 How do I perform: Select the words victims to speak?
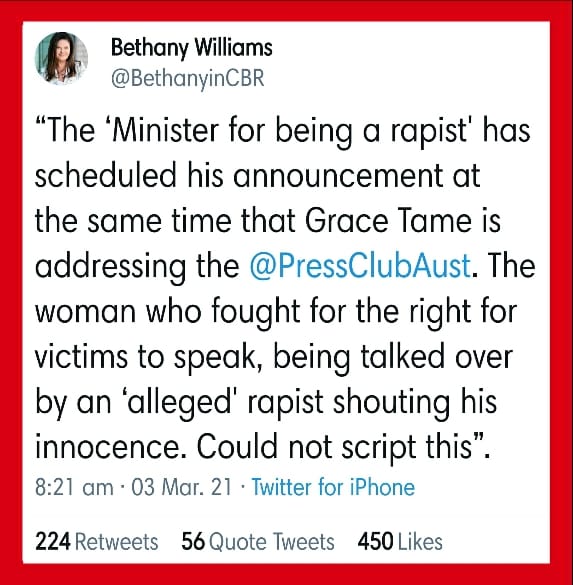pyautogui.click(x=143, y=357)
